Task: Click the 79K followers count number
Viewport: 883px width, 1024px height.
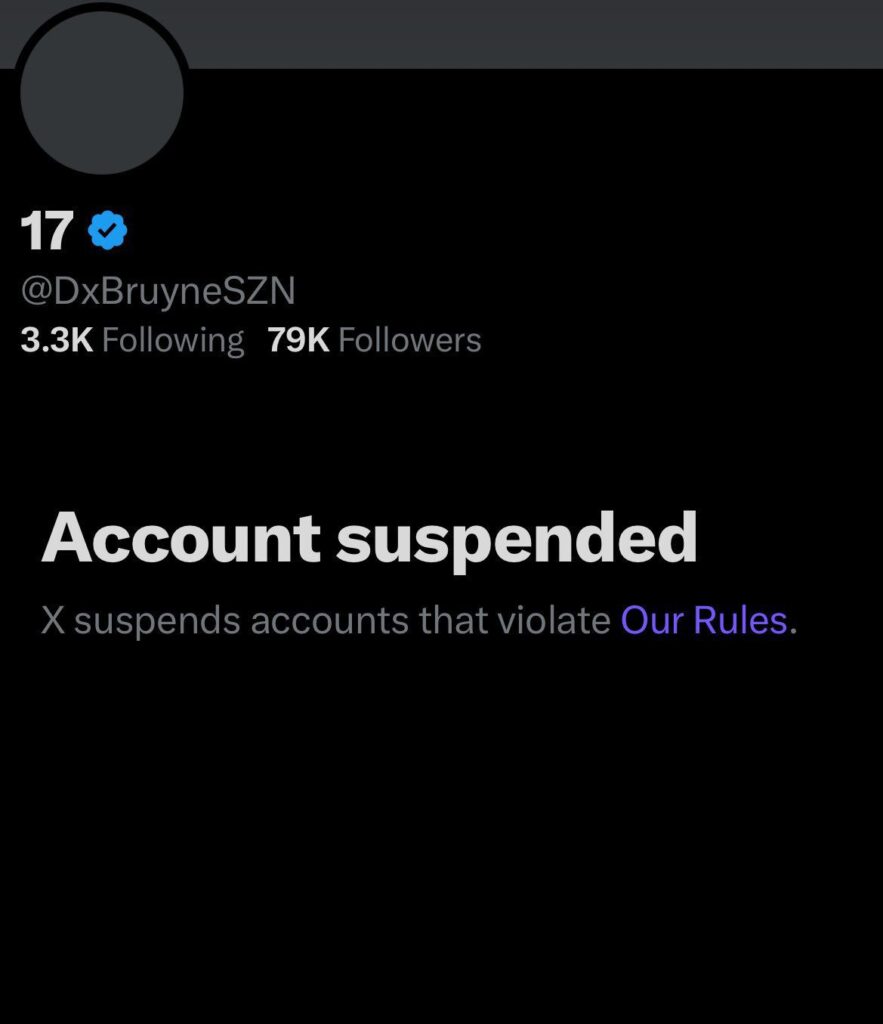Action: (298, 340)
